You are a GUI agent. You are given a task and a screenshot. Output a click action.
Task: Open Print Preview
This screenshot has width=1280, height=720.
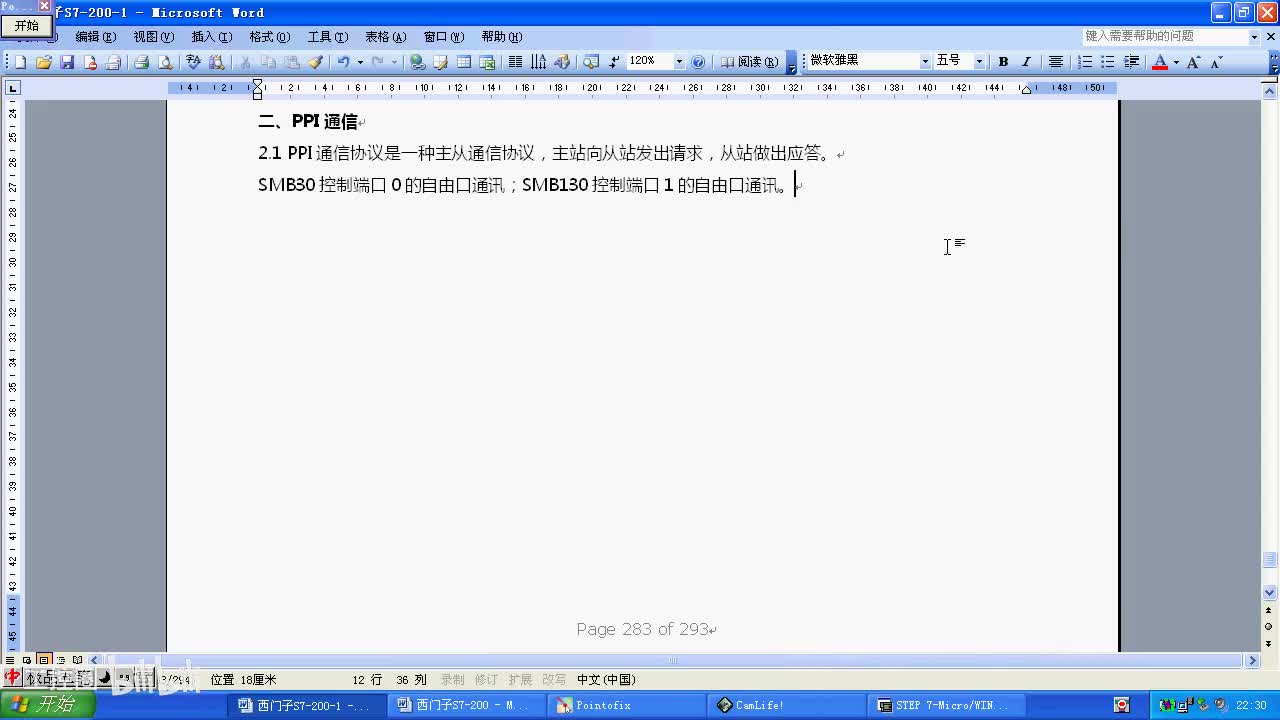(x=165, y=62)
